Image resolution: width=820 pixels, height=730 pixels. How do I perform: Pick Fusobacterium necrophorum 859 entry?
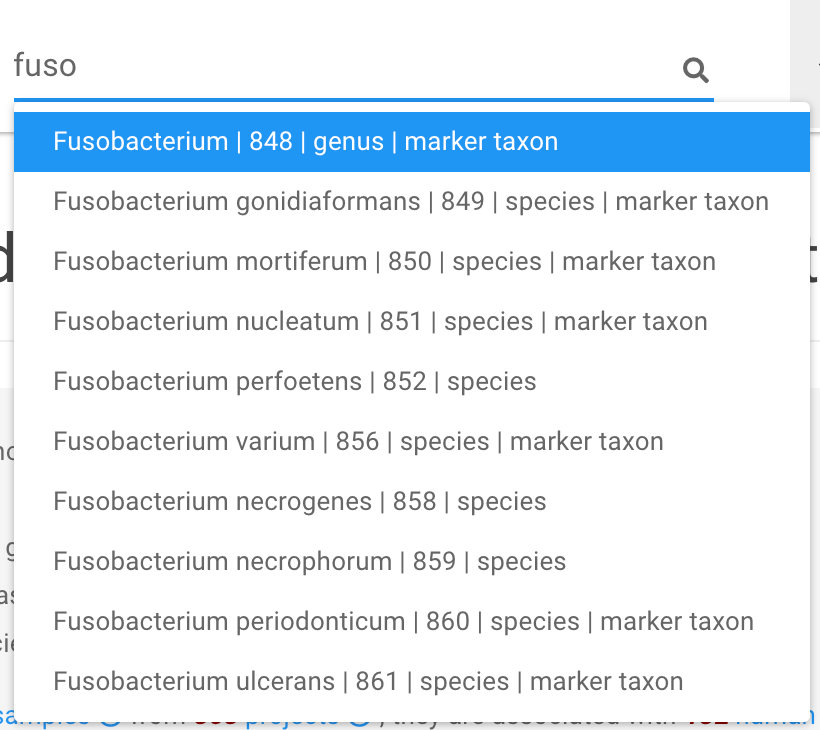pyautogui.click(x=412, y=562)
